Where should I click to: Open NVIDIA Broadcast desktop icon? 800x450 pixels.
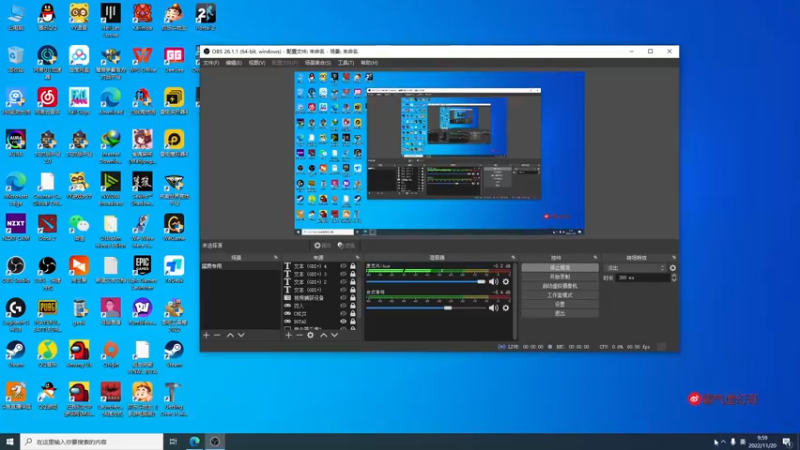(x=111, y=189)
